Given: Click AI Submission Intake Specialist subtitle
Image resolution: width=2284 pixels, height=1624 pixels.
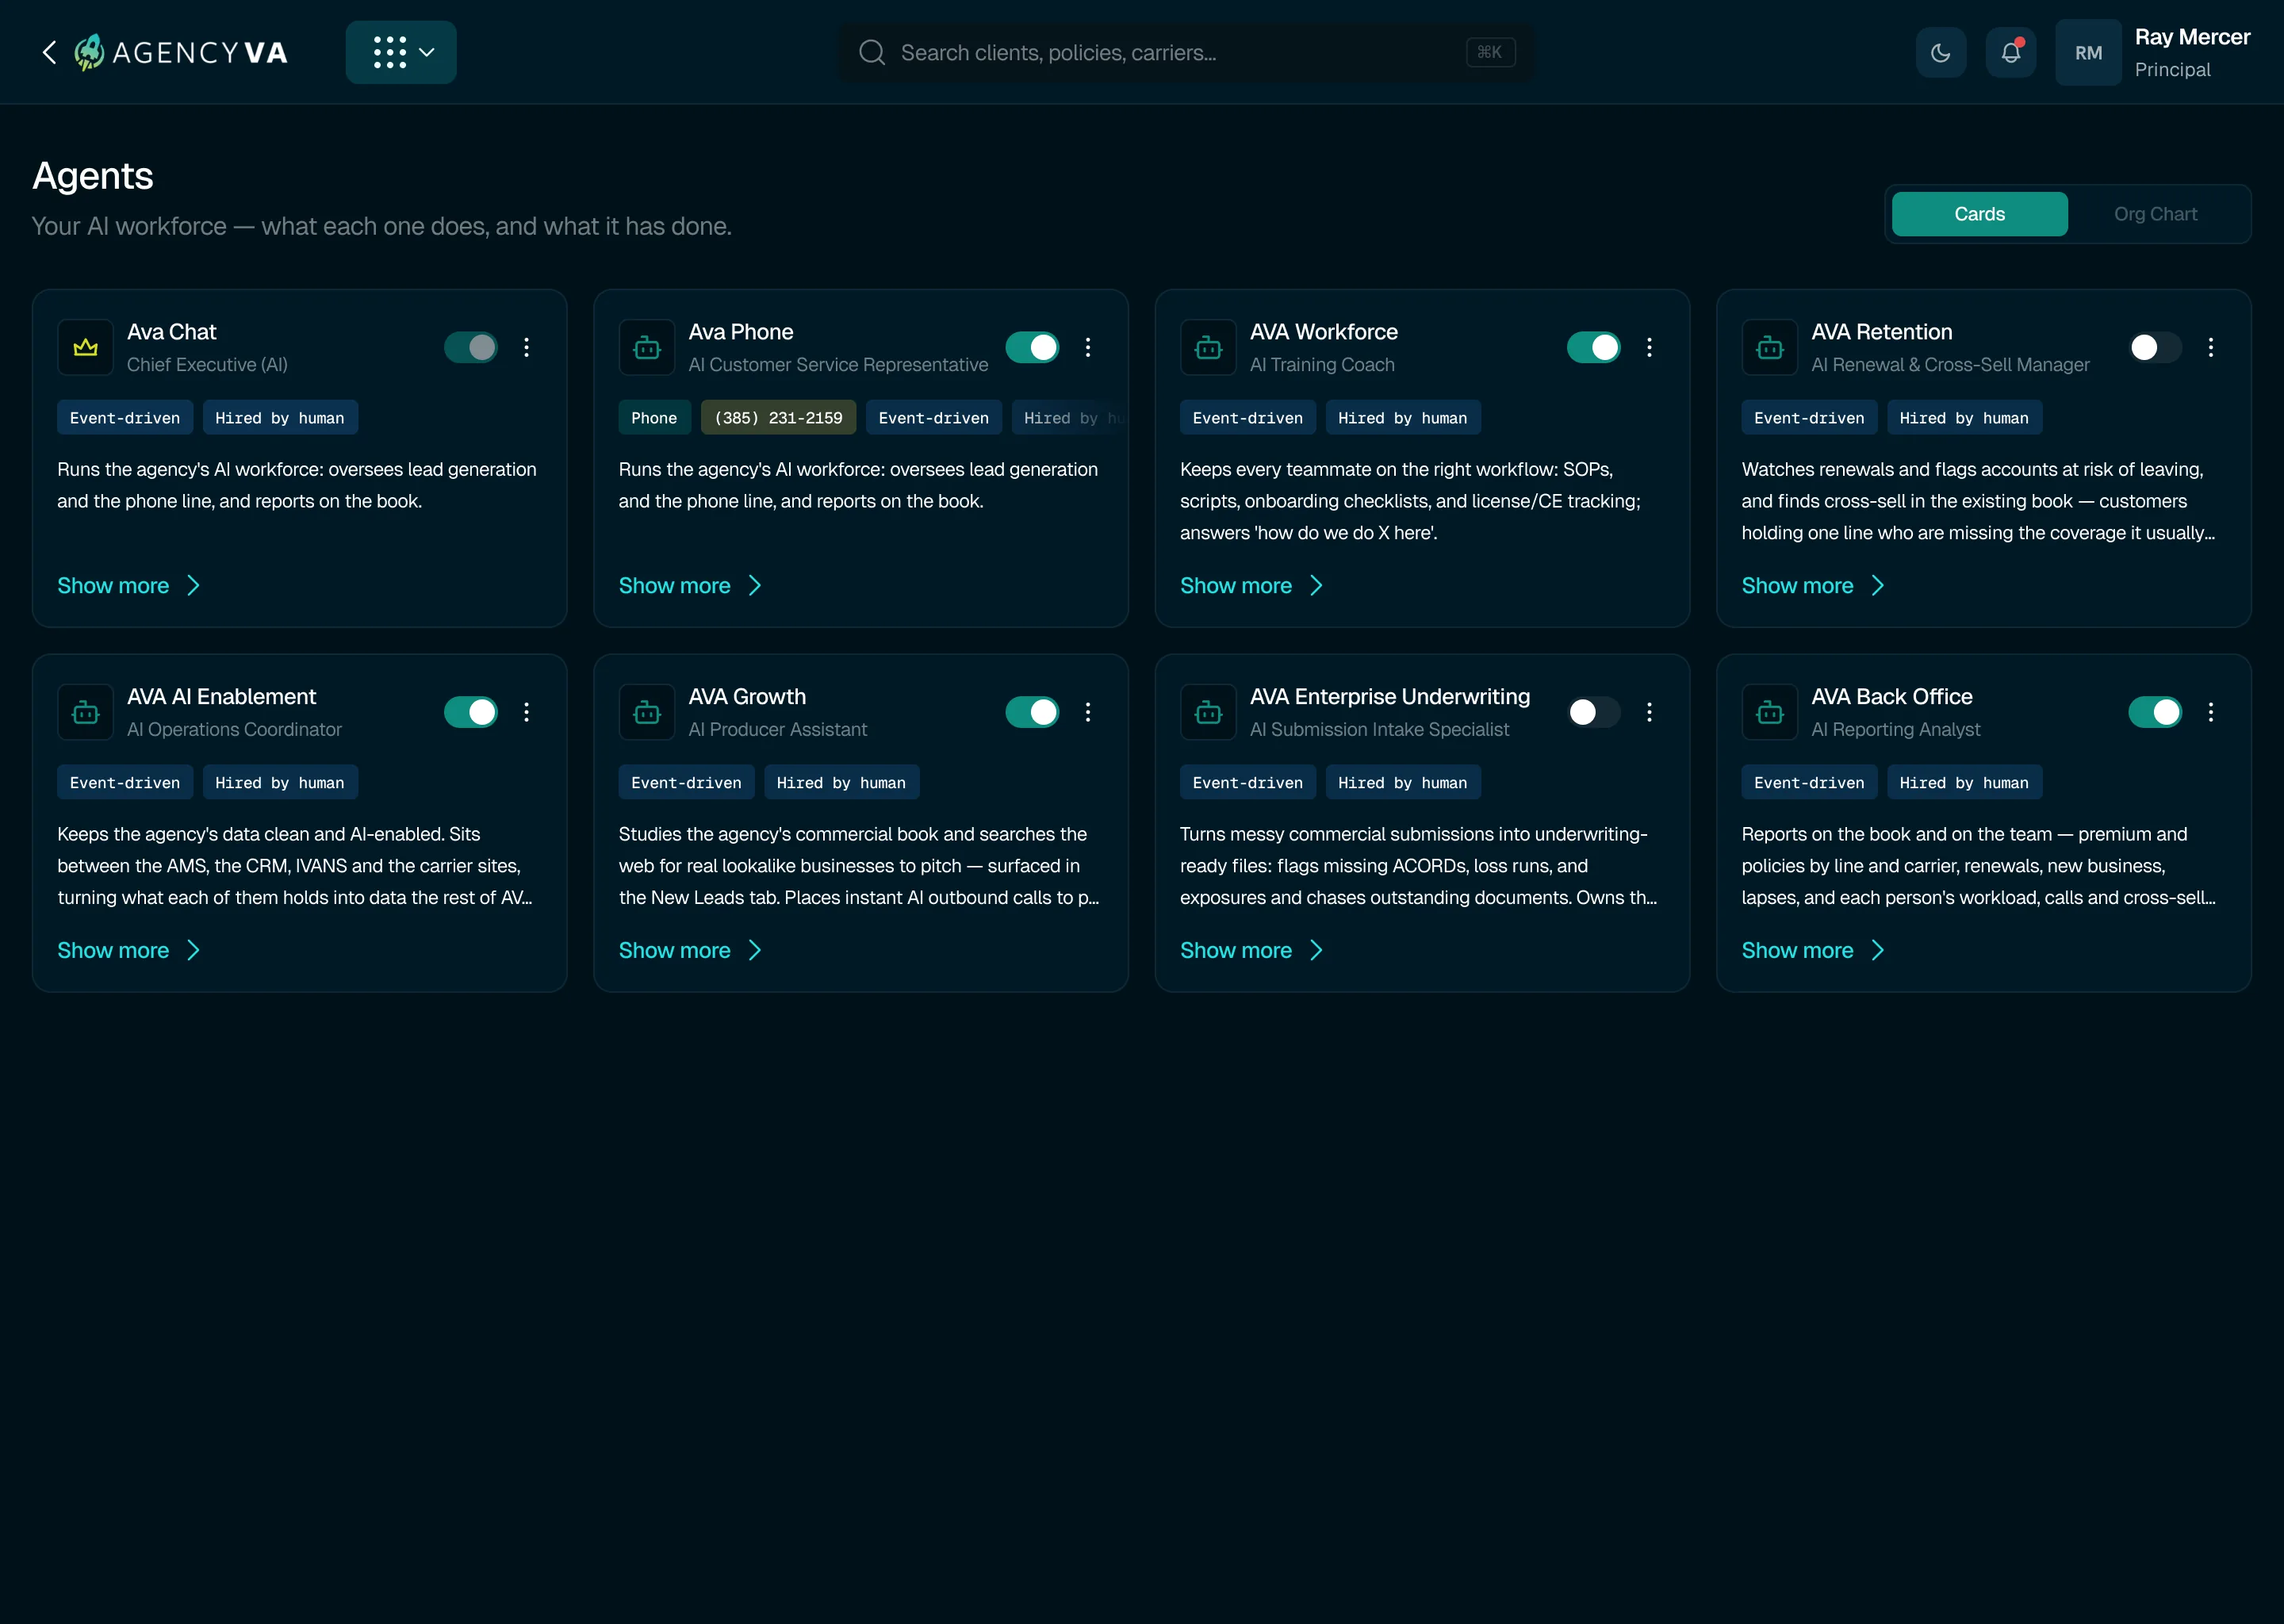Looking at the screenshot, I should (x=1379, y=730).
